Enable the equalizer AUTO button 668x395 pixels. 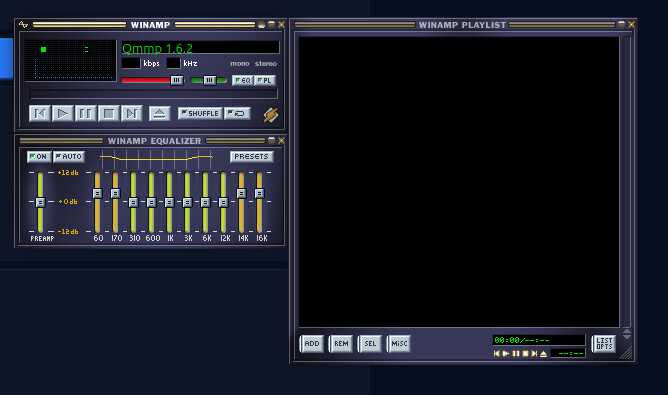click(x=69, y=157)
